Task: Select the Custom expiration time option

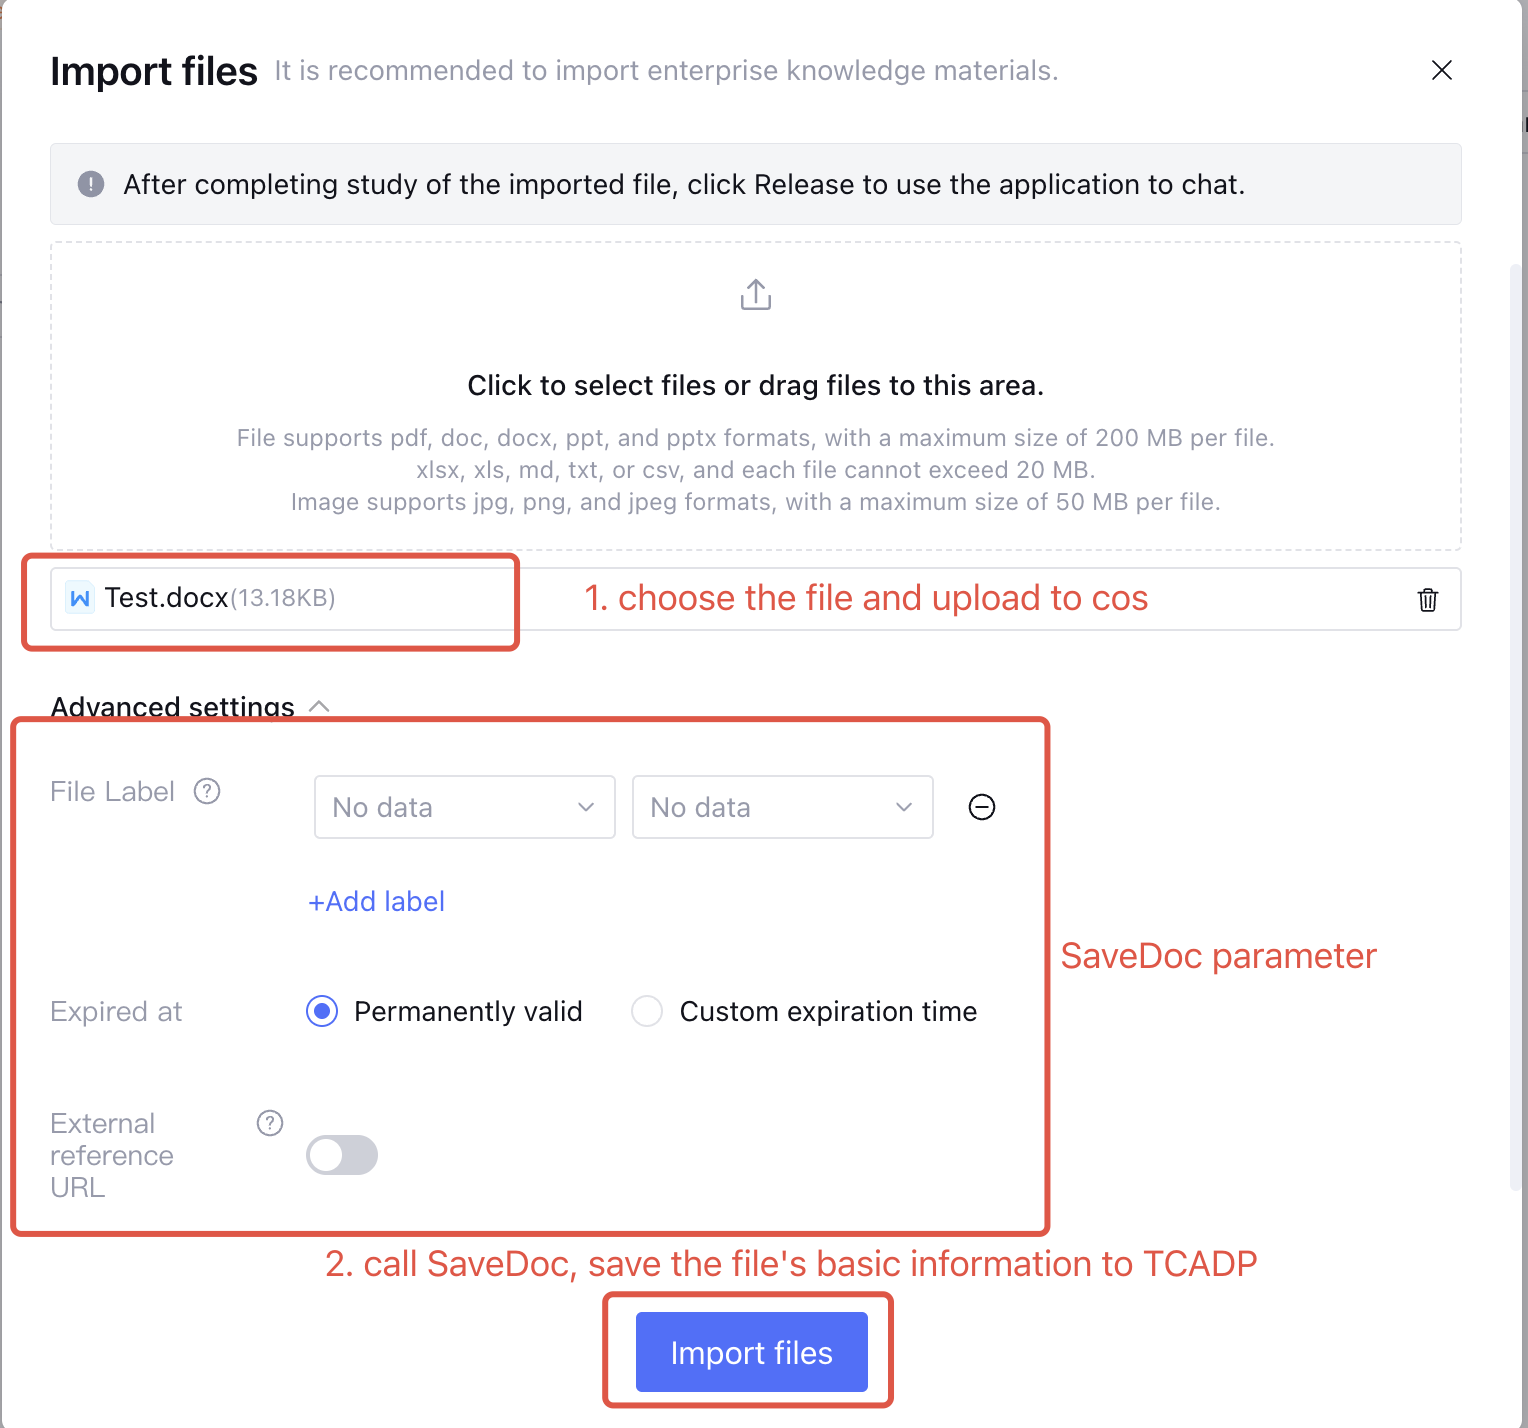Action: 647,1011
